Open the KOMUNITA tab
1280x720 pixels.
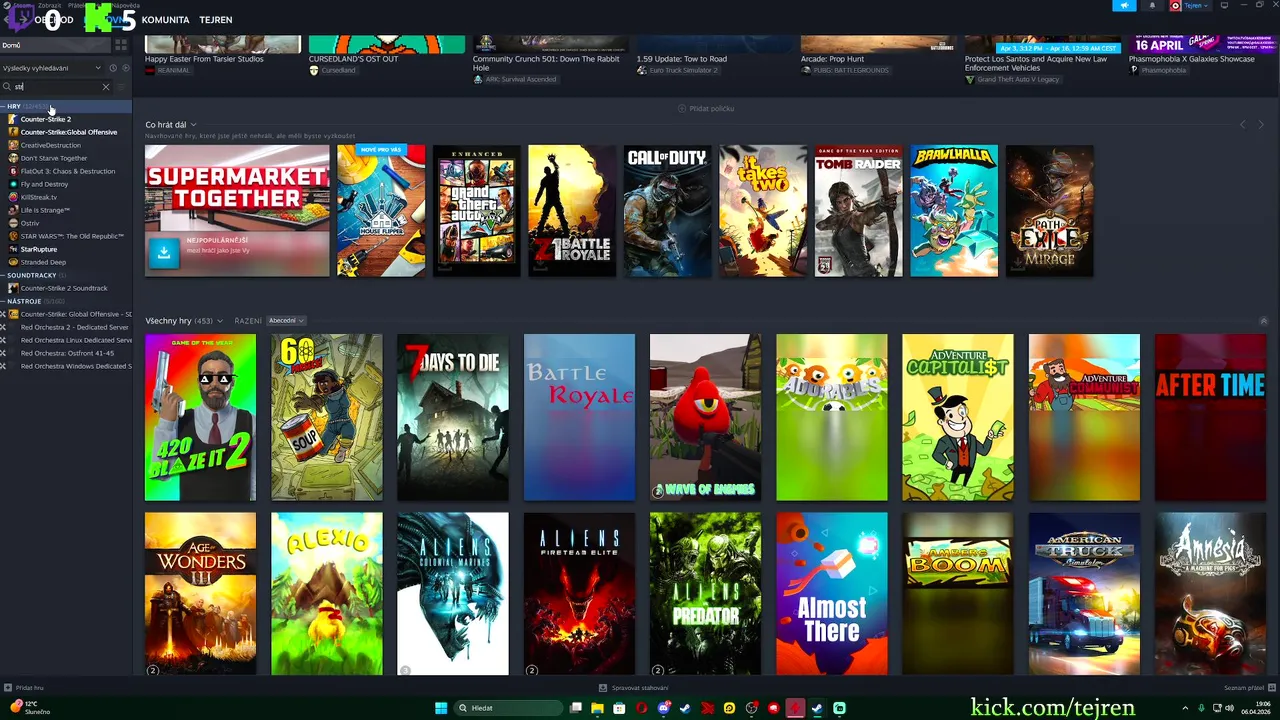165,20
